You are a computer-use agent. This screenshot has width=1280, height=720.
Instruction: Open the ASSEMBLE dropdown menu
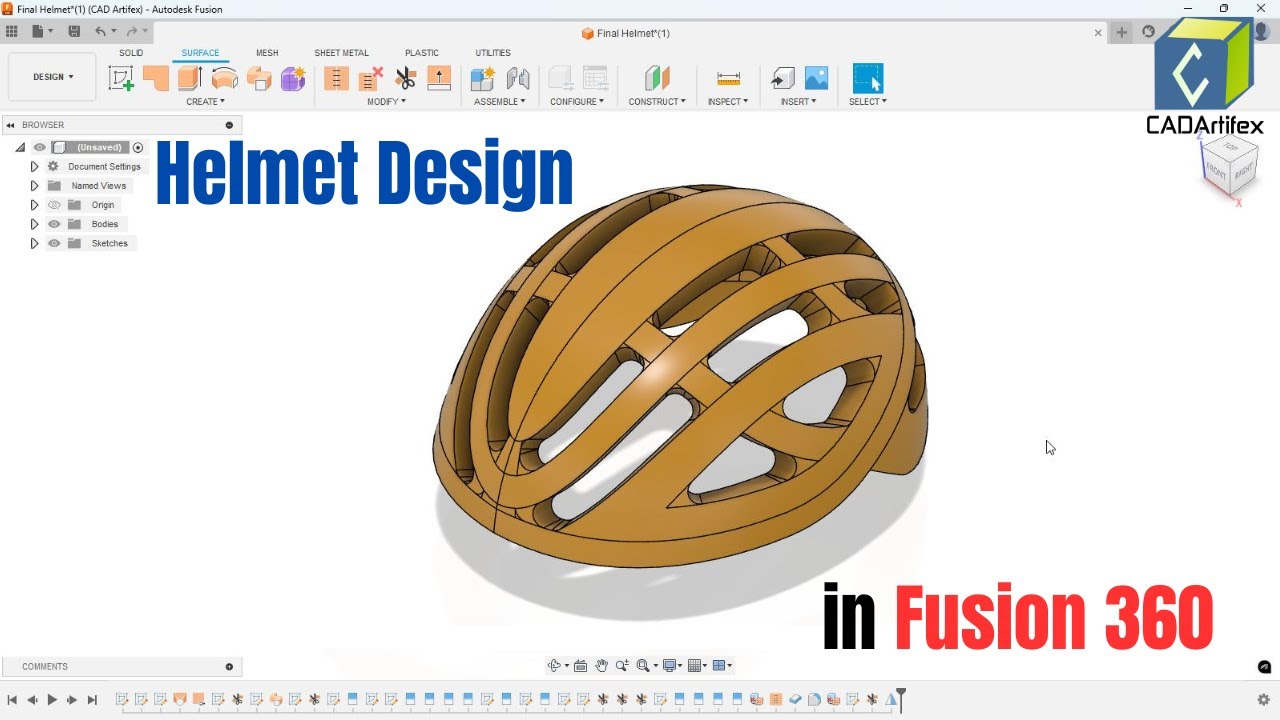point(500,101)
